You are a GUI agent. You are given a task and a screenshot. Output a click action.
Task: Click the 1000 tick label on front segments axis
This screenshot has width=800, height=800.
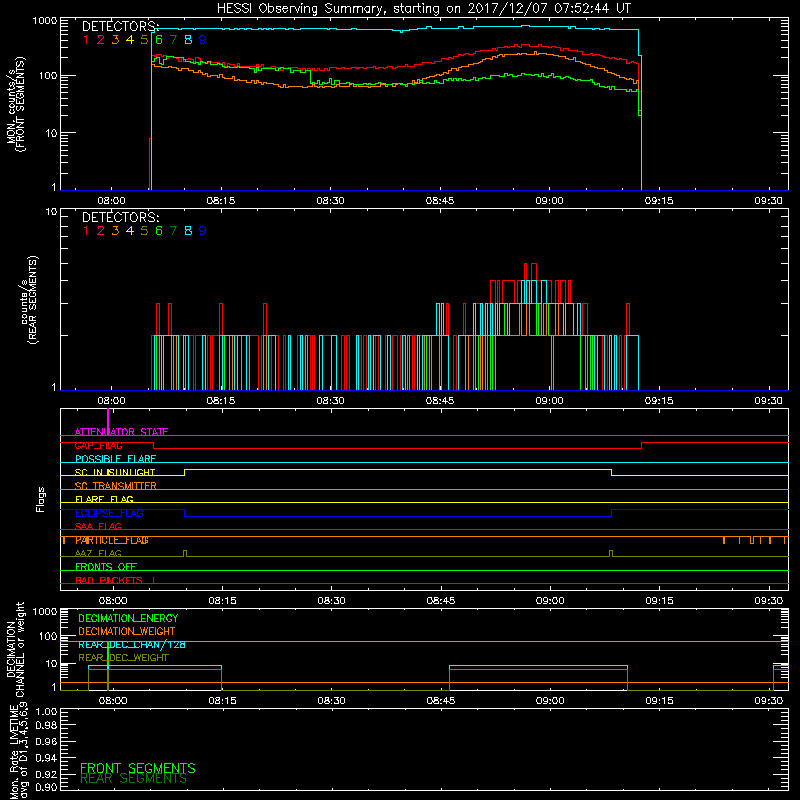45,21
